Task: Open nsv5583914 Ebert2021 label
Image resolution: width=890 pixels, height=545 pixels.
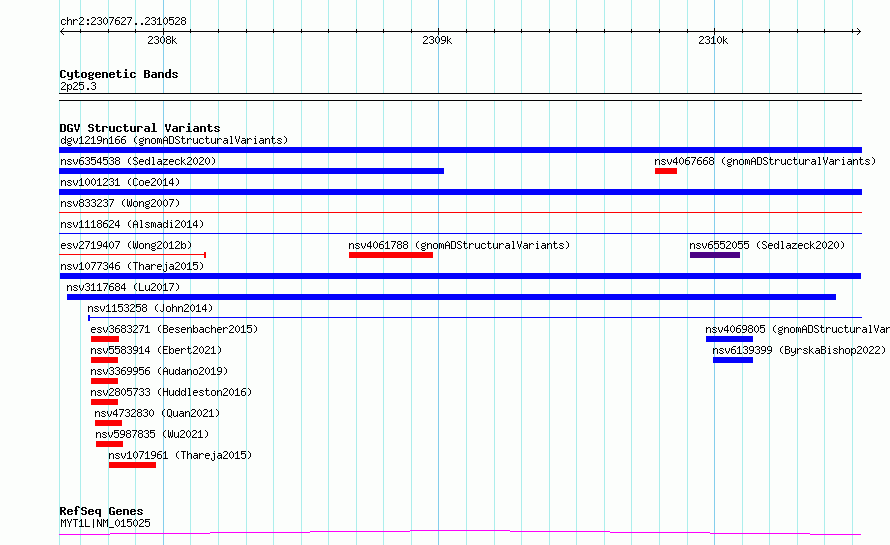Action: pyautogui.click(x=156, y=350)
